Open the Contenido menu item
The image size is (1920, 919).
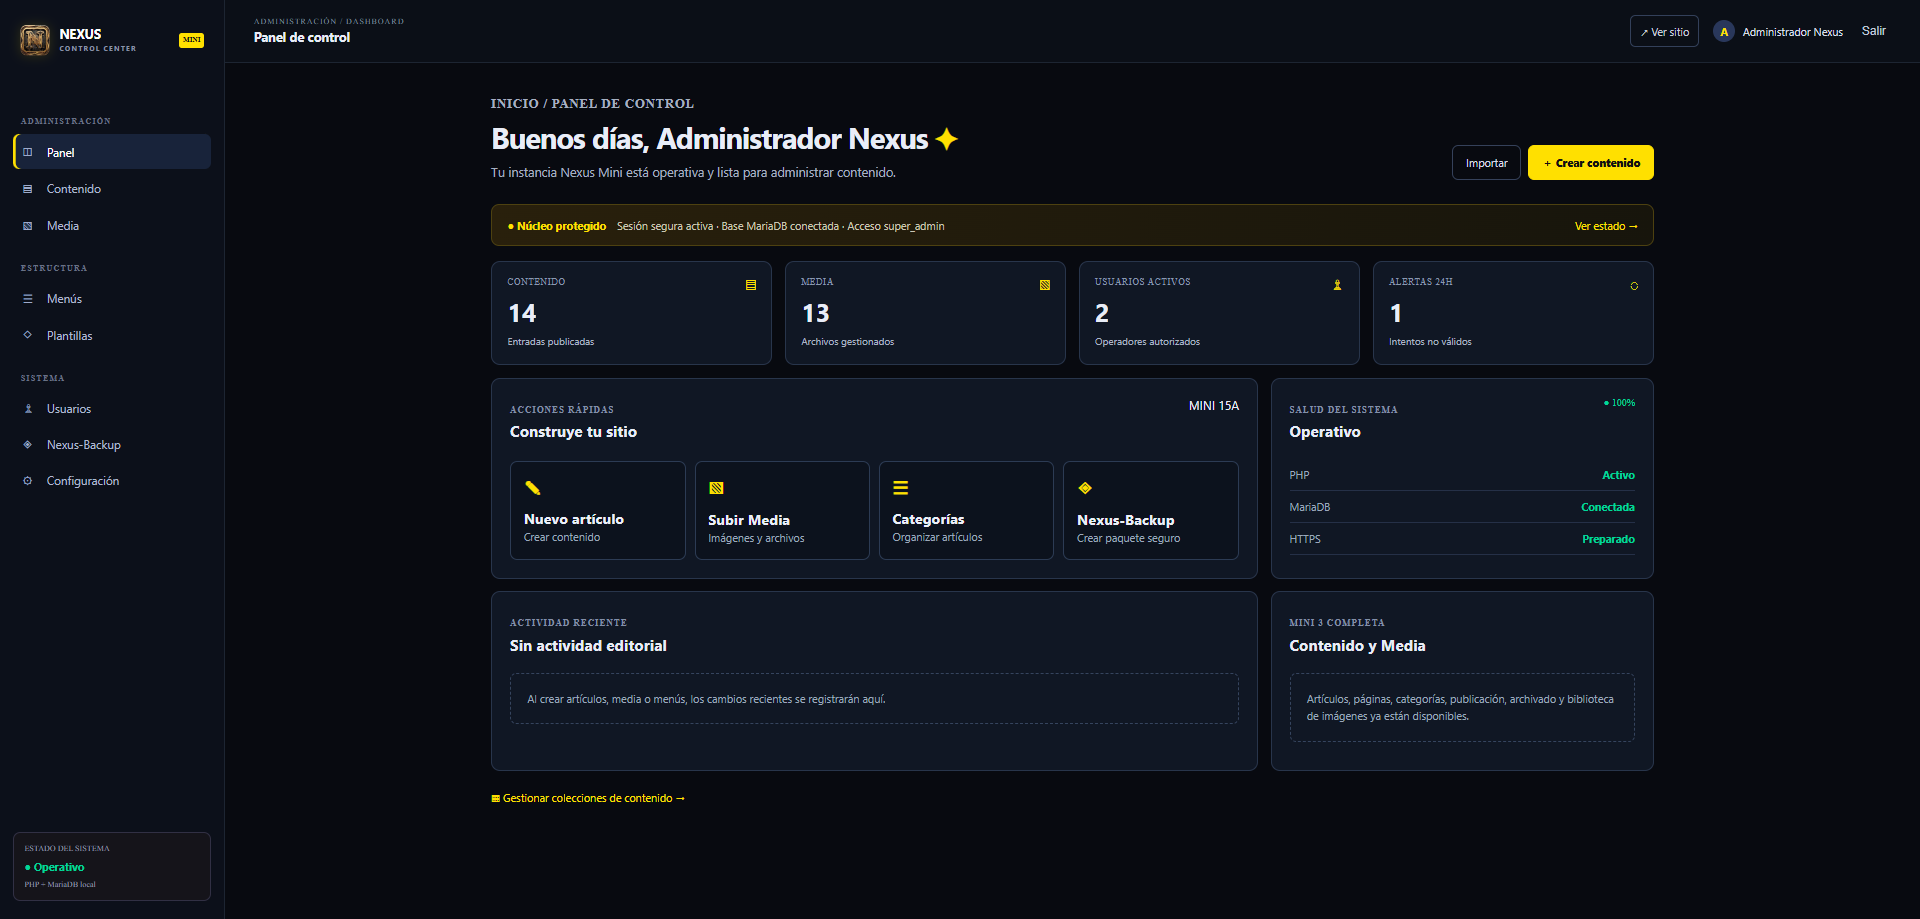coord(112,189)
